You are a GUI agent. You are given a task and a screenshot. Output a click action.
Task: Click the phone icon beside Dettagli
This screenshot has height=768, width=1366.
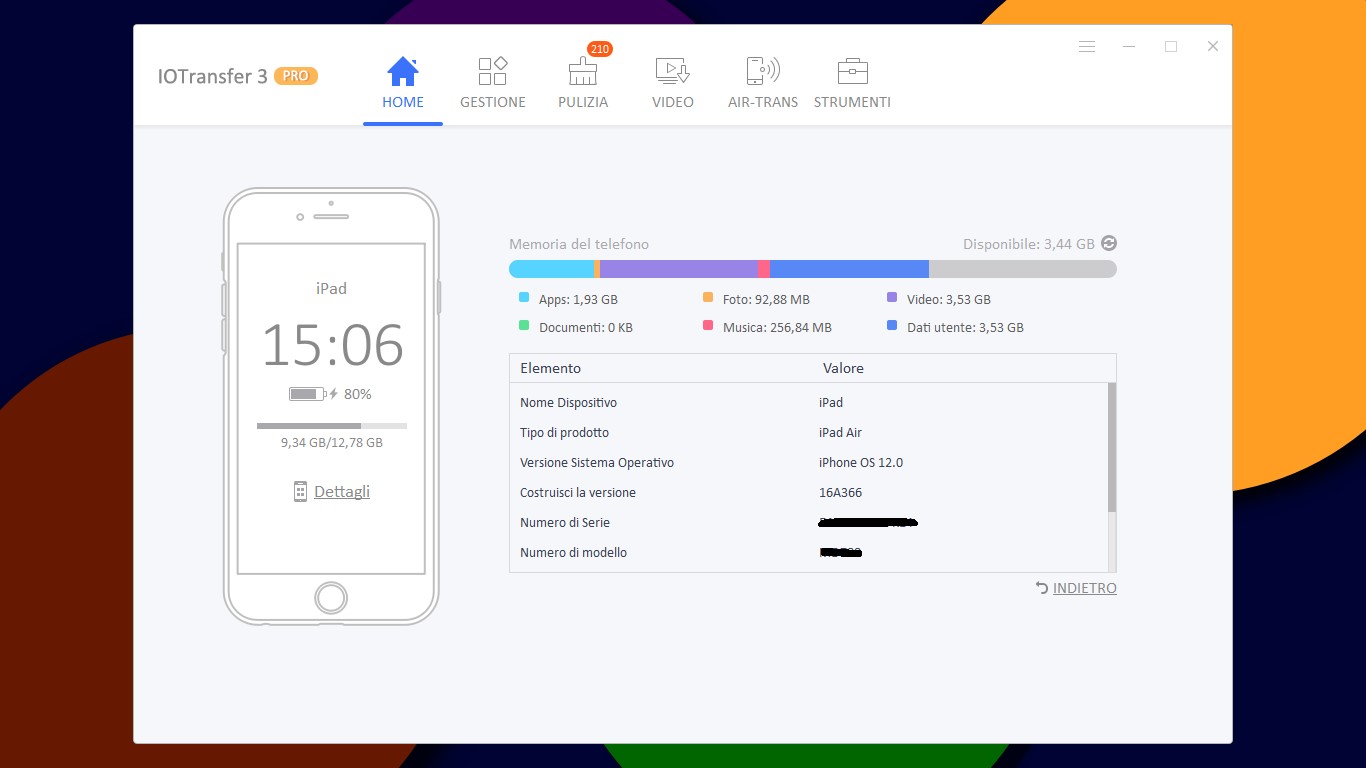coord(300,491)
